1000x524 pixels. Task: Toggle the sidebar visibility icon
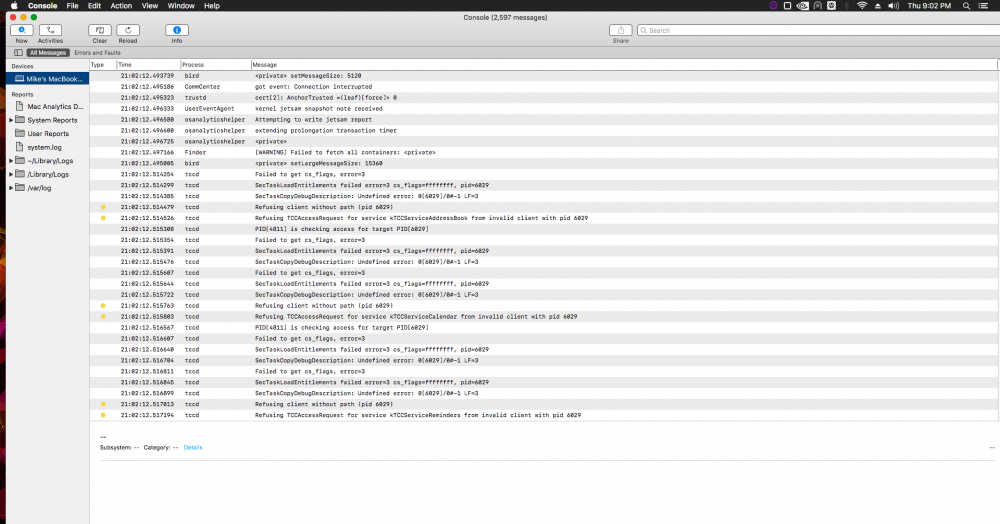point(18,53)
